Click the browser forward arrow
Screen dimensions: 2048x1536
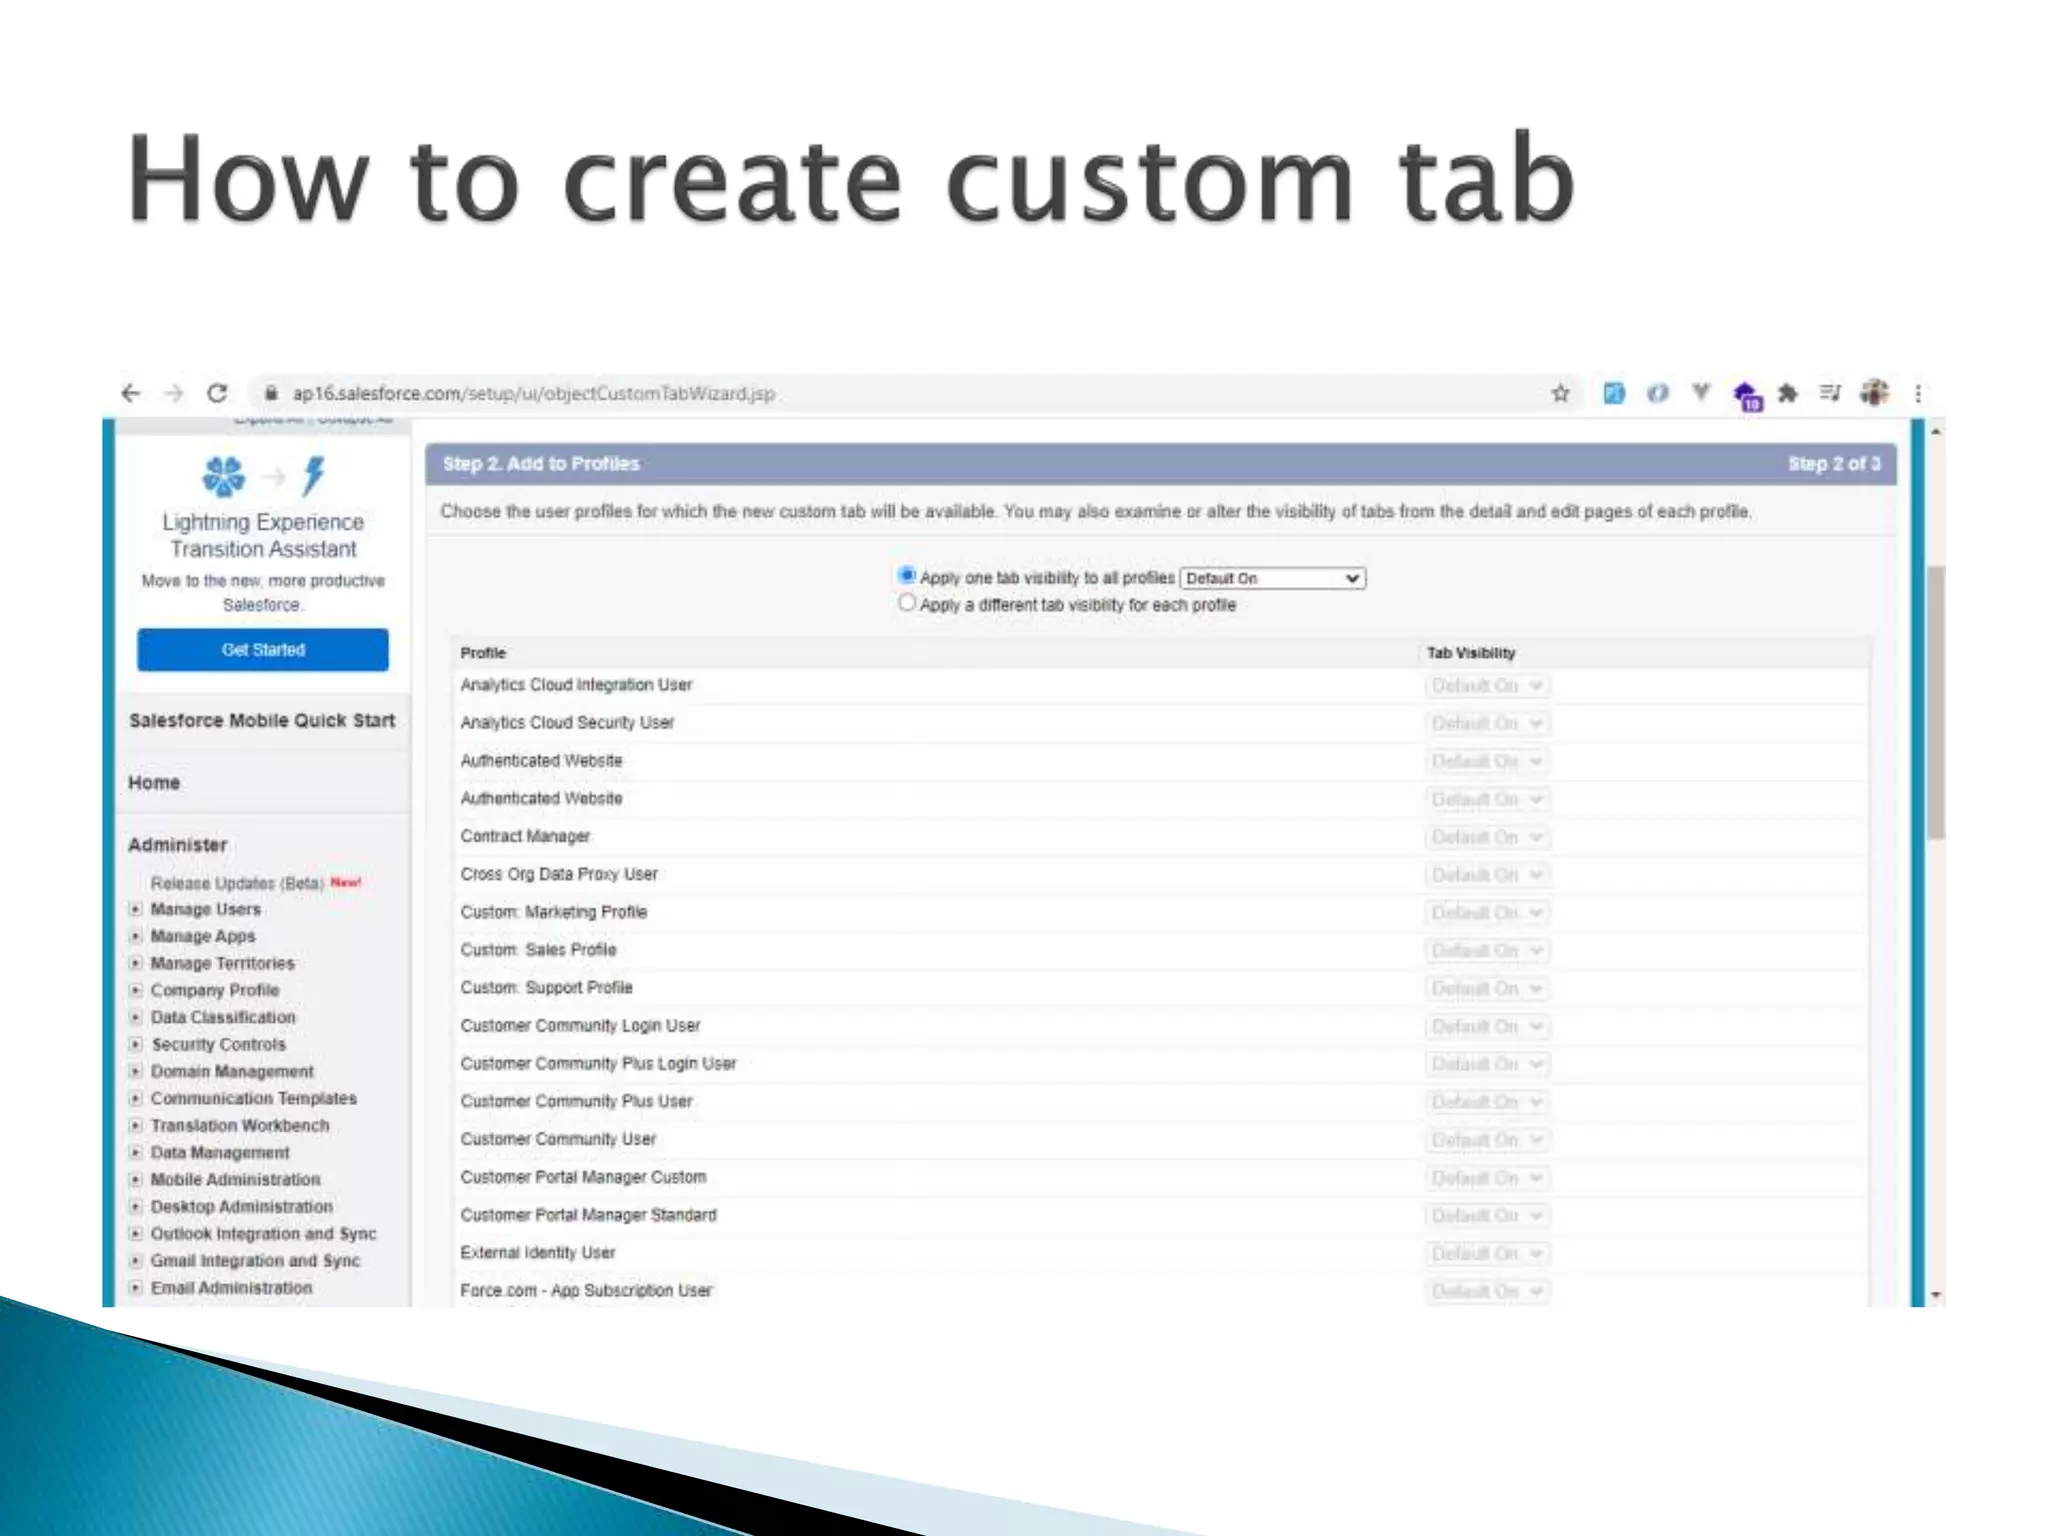click(174, 393)
